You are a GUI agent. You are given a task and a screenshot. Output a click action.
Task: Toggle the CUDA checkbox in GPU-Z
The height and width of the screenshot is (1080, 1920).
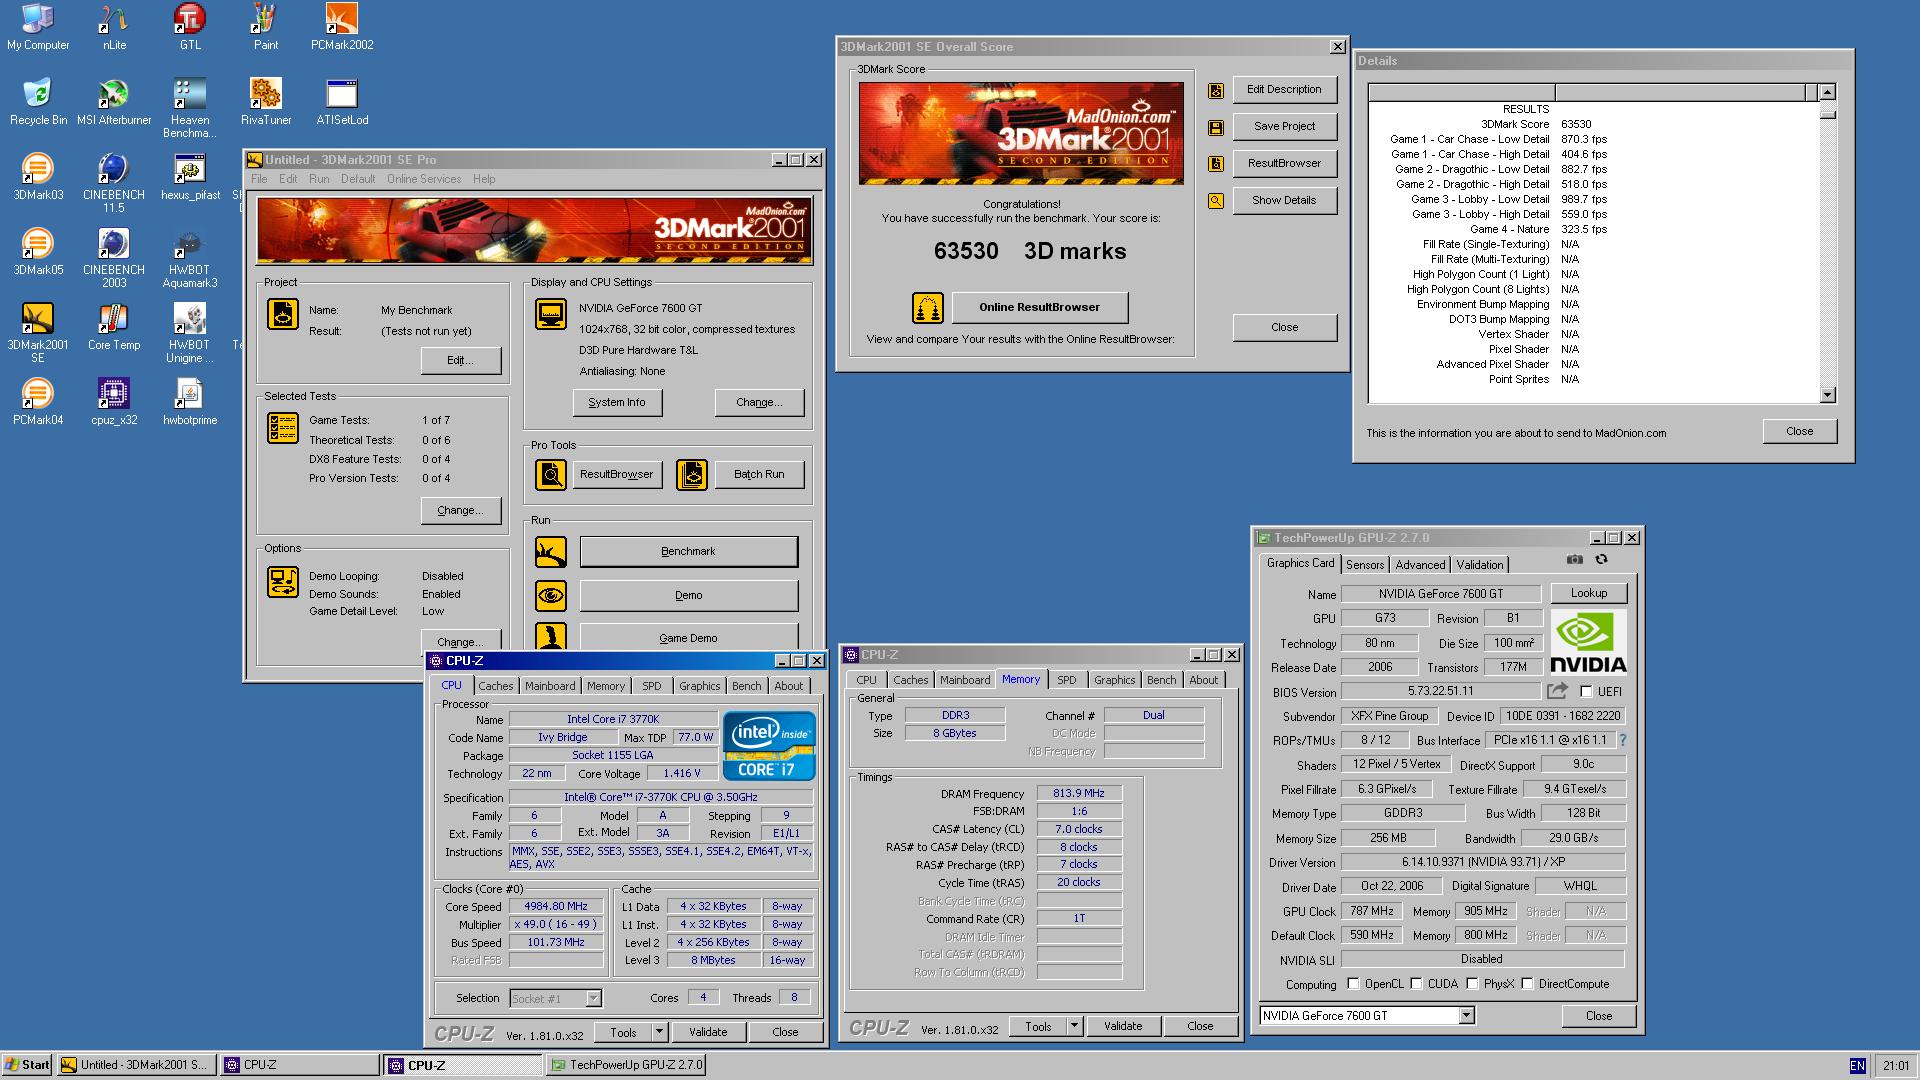pos(1416,984)
